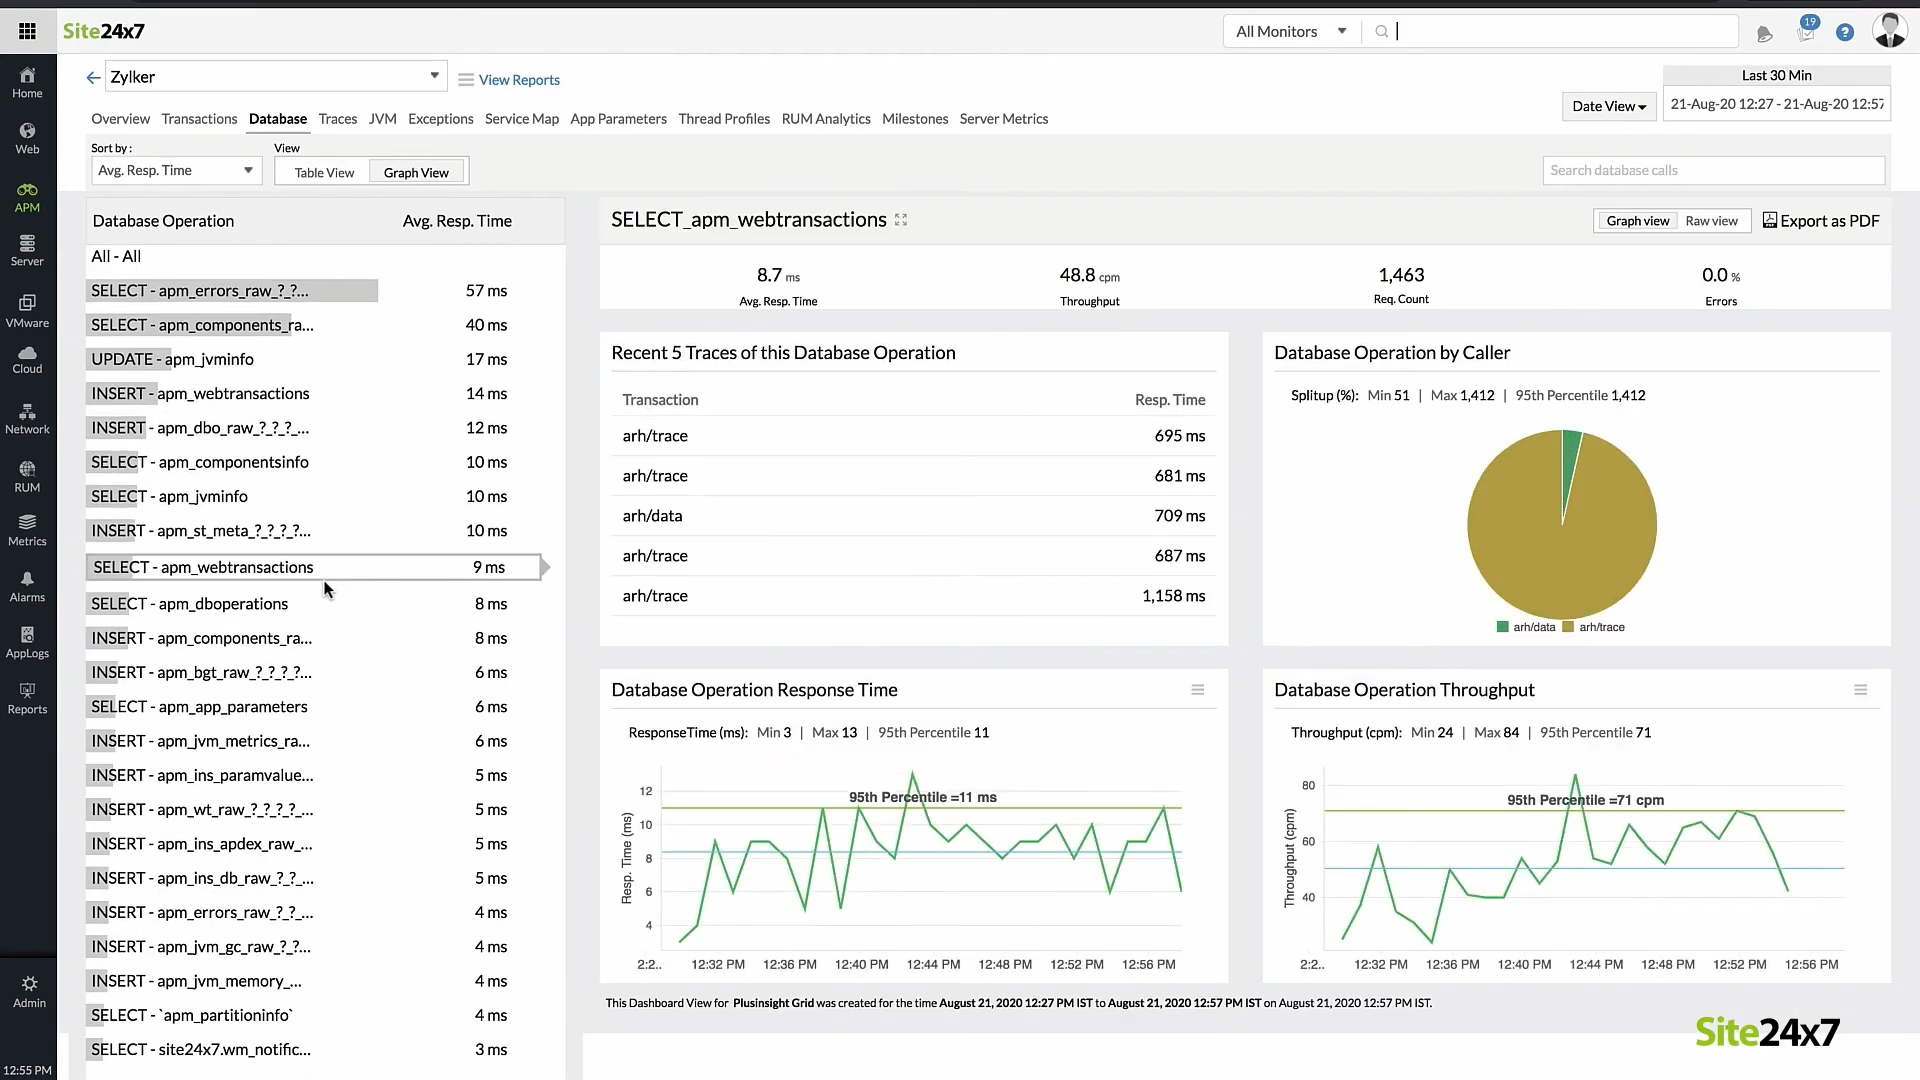
Task: Open the Service Map tab
Action: 522,119
